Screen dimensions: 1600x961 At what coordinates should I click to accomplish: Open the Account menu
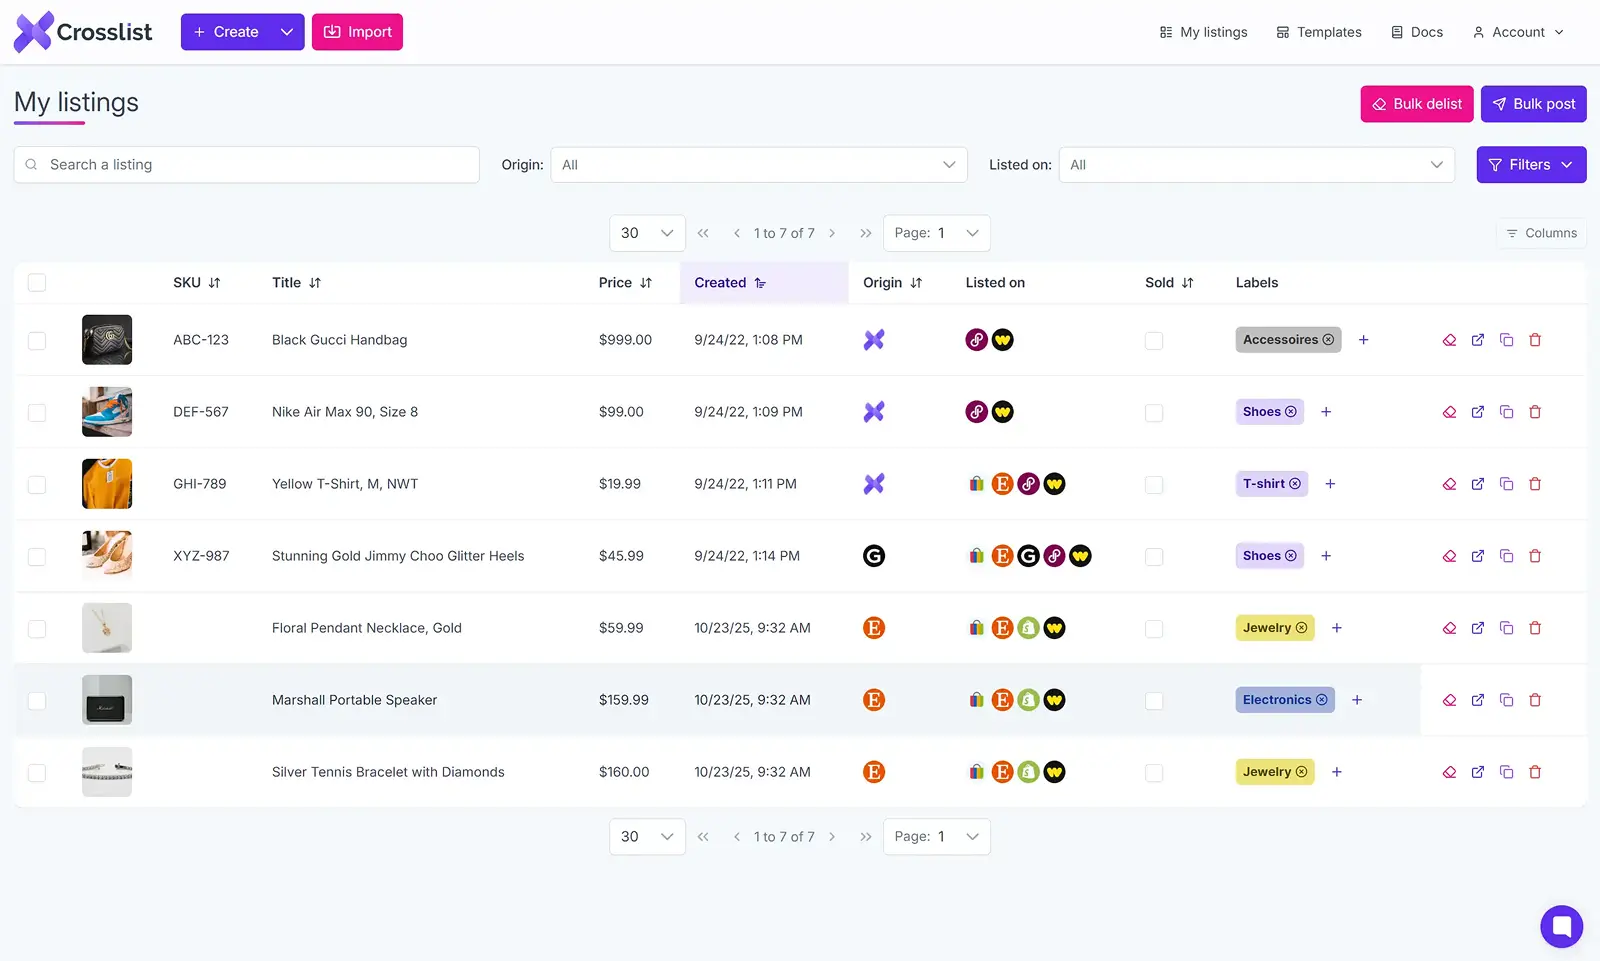(1517, 31)
